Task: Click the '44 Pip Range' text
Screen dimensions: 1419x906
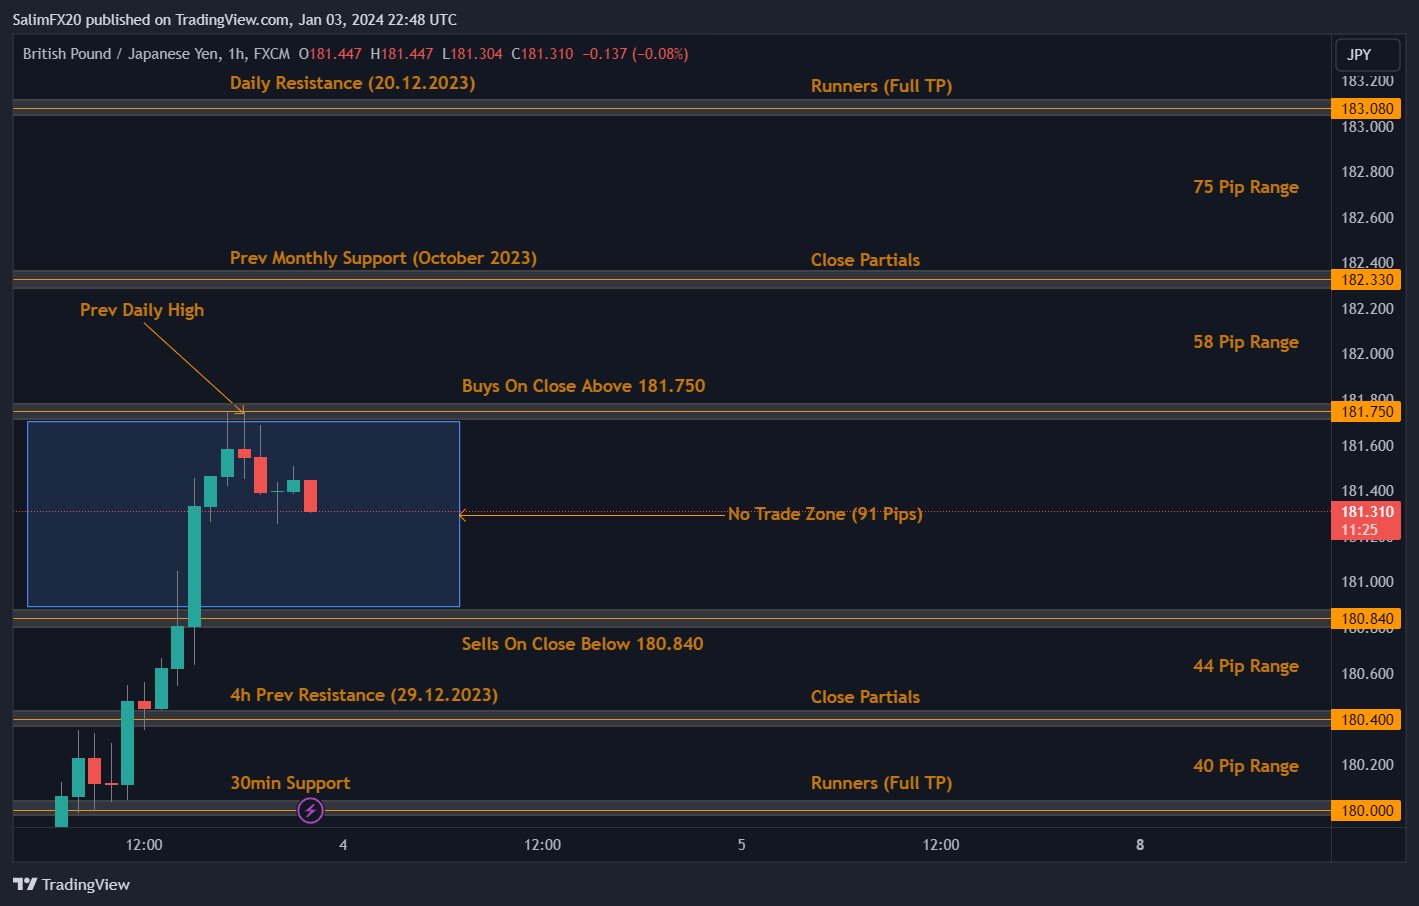Action: coord(1246,666)
